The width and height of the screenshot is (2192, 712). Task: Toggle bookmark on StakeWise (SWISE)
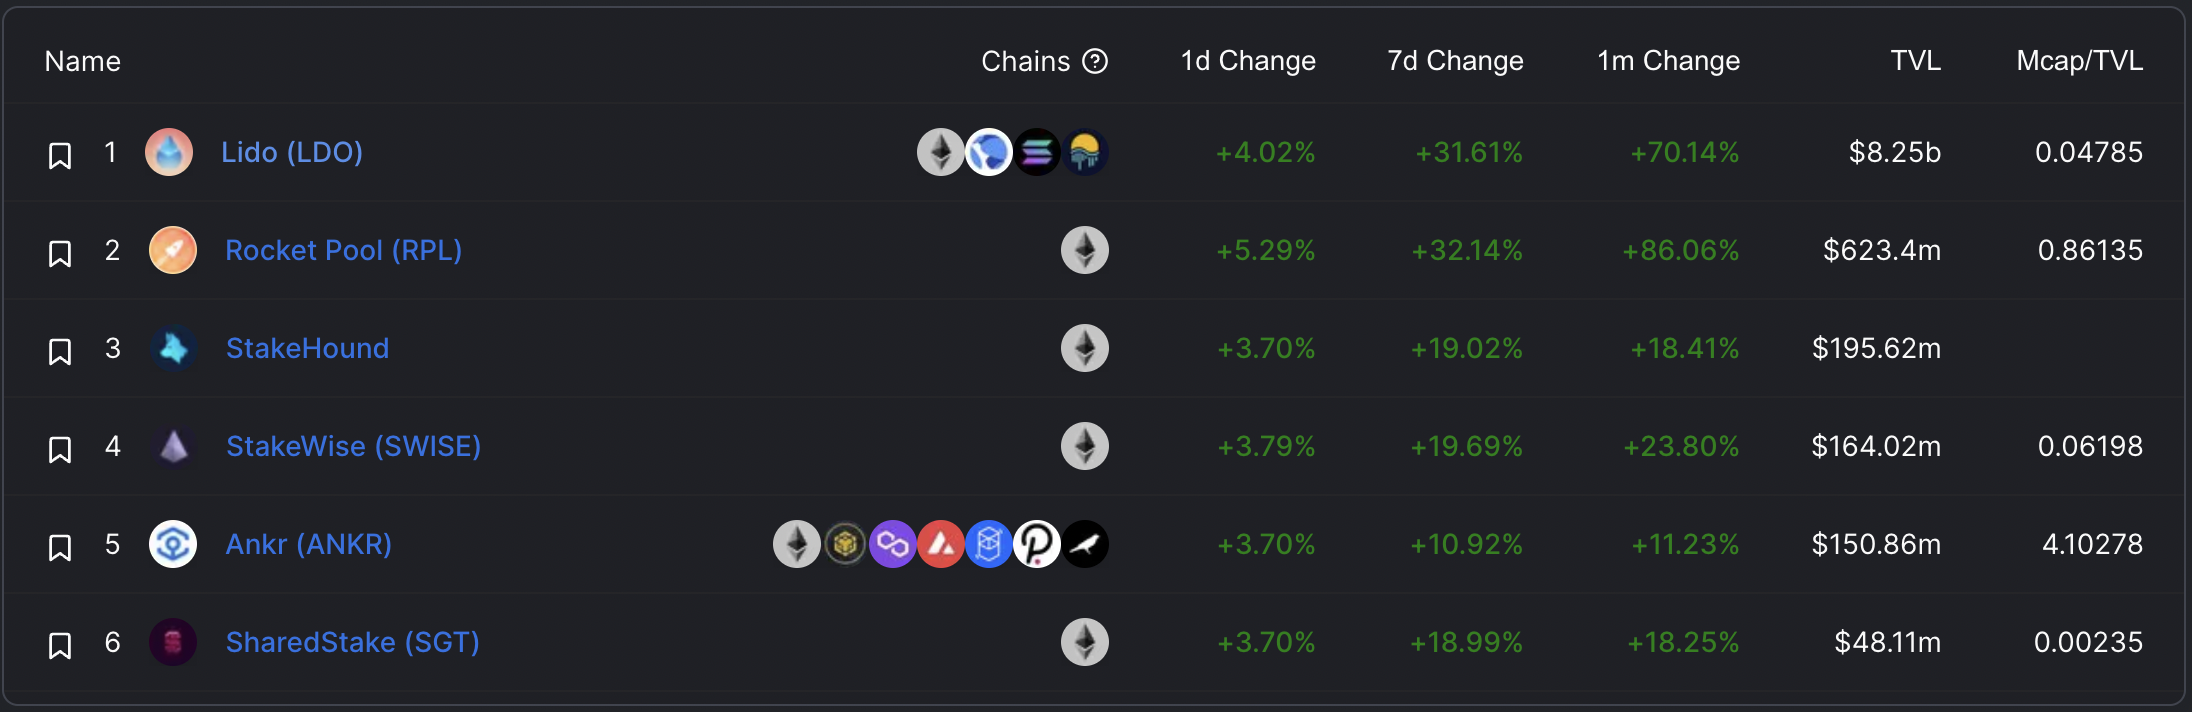pyautogui.click(x=60, y=450)
